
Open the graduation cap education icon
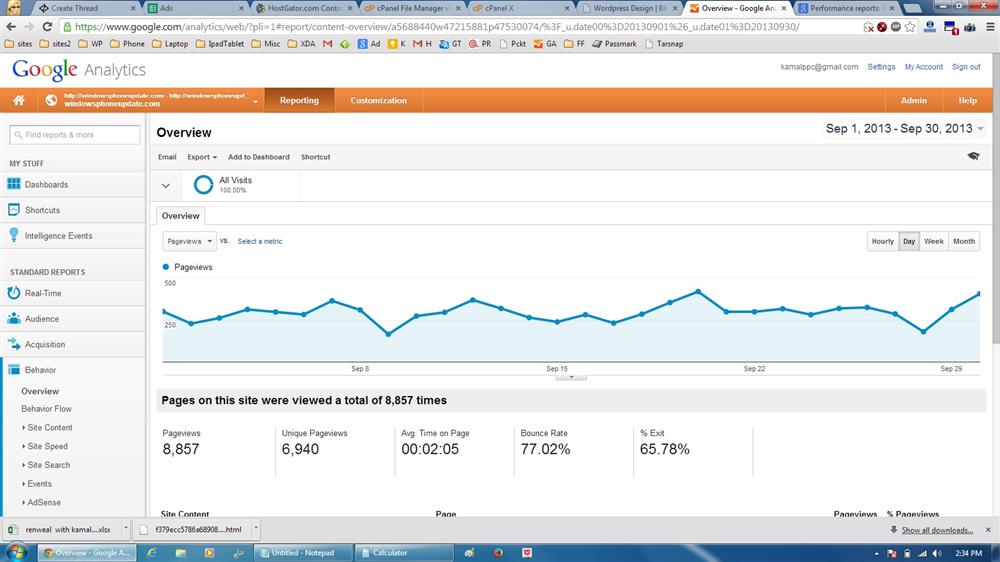(973, 156)
